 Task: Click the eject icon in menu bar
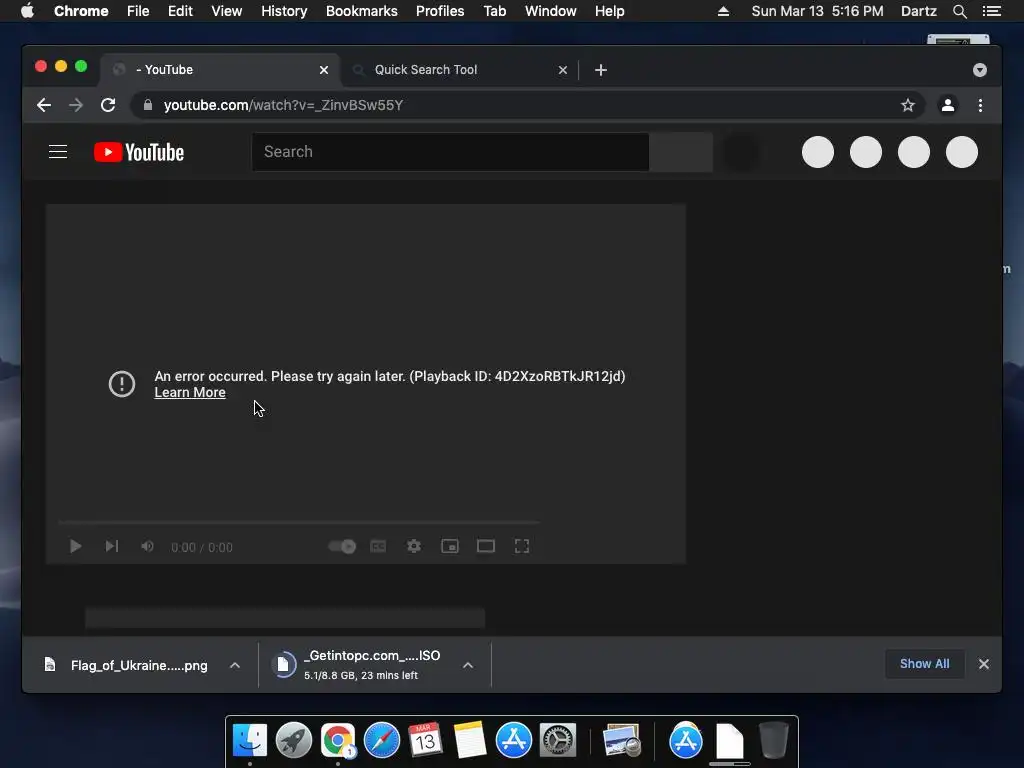(723, 11)
